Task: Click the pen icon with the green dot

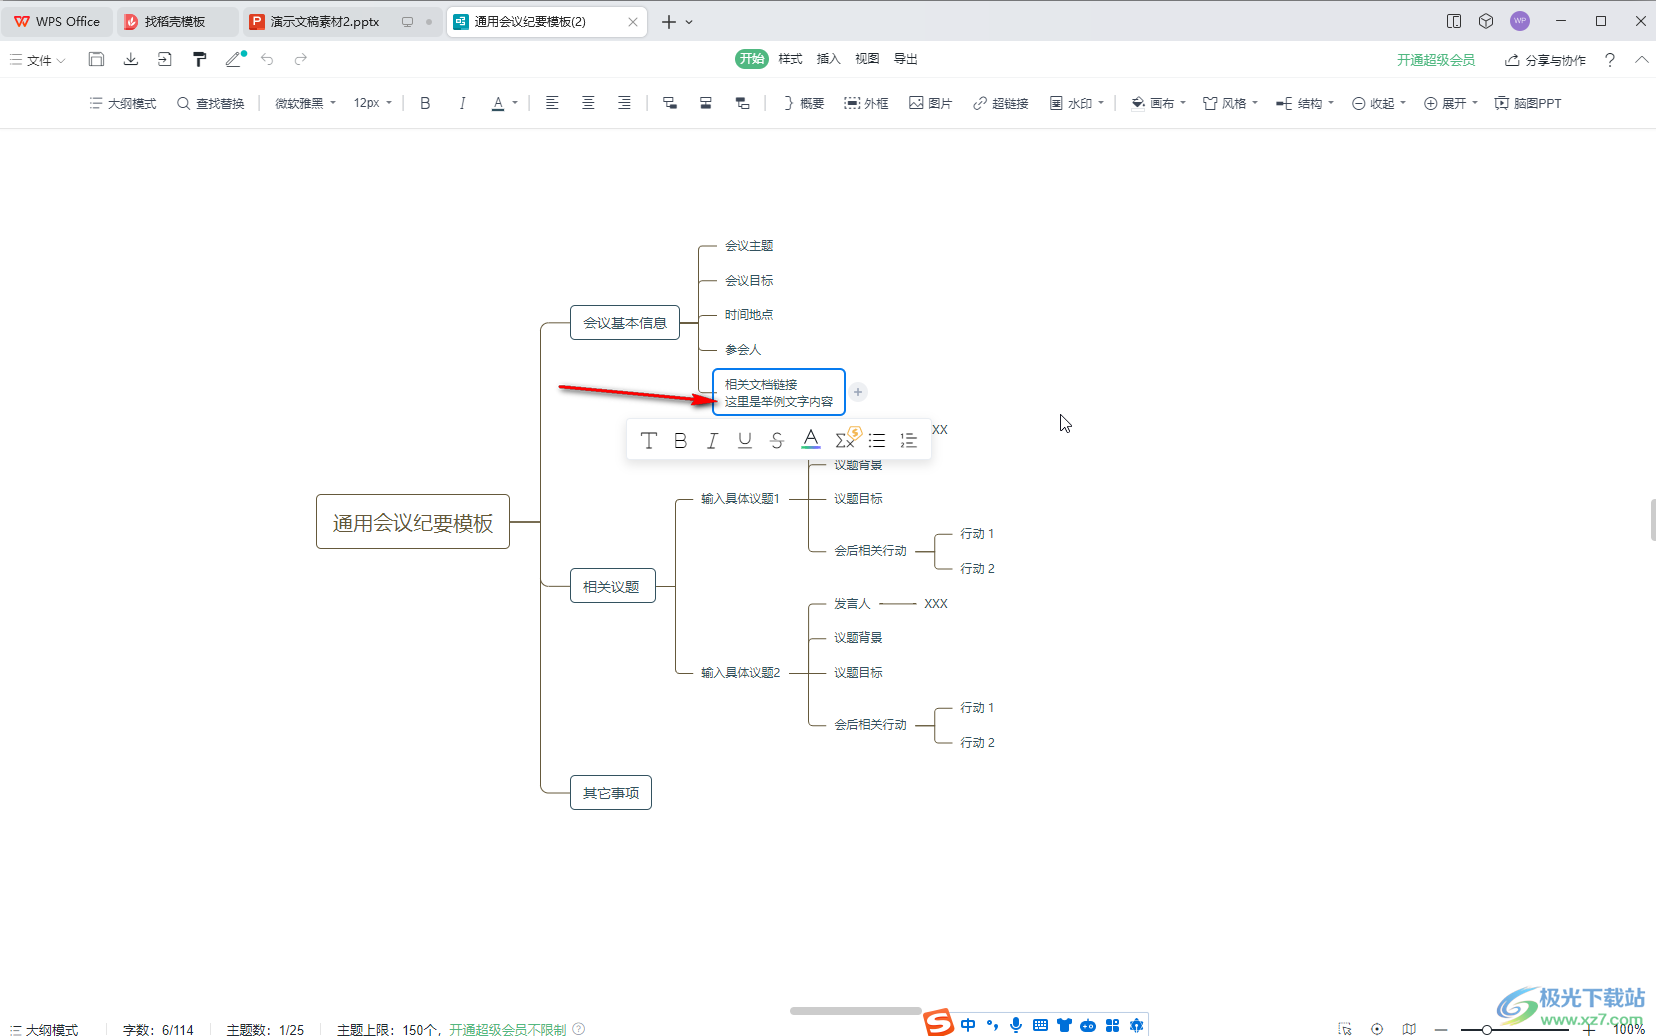Action: pos(235,59)
